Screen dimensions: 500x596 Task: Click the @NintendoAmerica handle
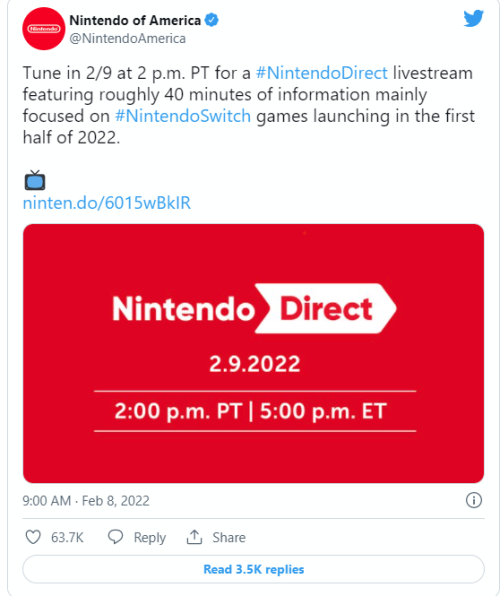point(127,38)
